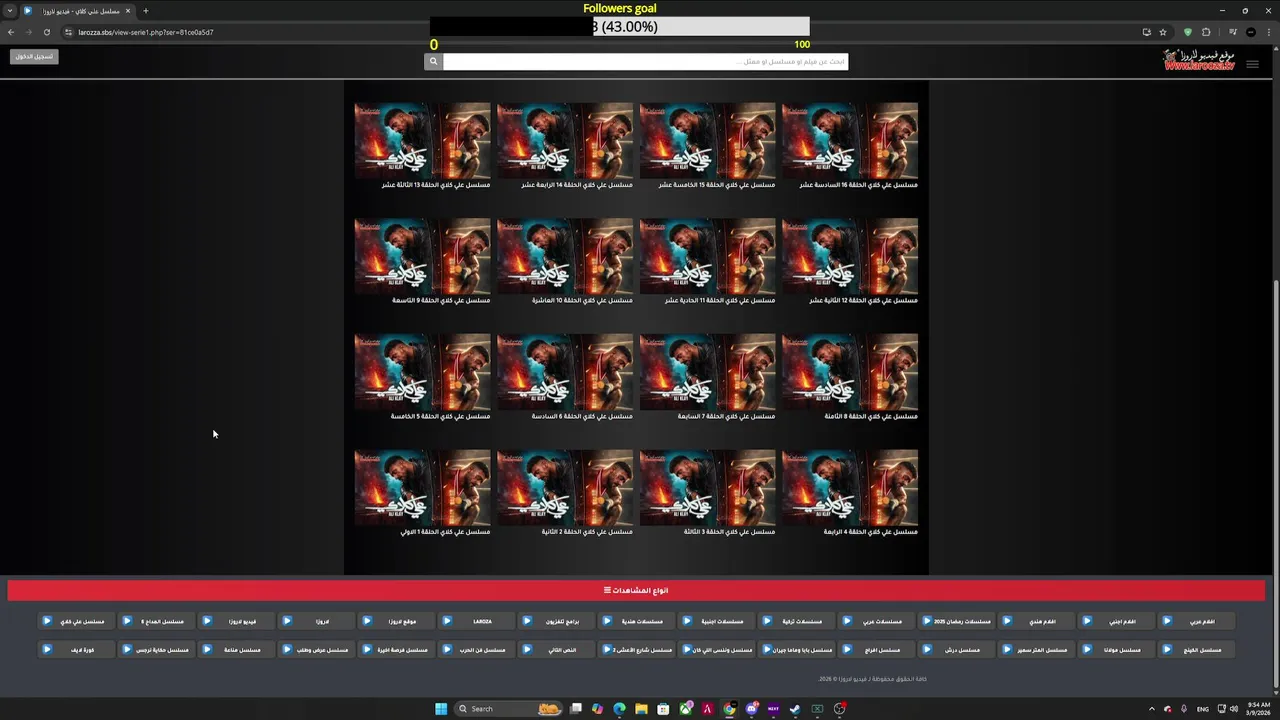Screen dimensions: 1280x720
Task: Open the مسلسل افراج tag link
Action: [876, 649]
